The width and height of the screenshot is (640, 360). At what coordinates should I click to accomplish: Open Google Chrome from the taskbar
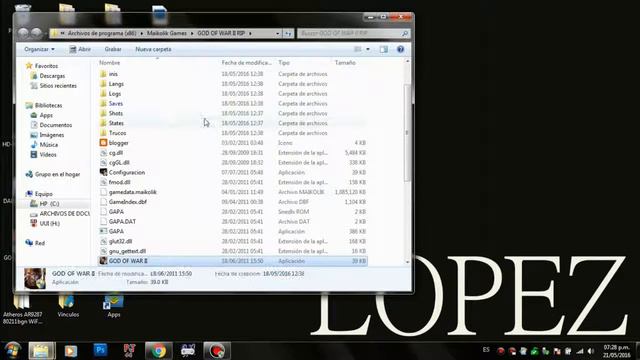click(x=159, y=350)
